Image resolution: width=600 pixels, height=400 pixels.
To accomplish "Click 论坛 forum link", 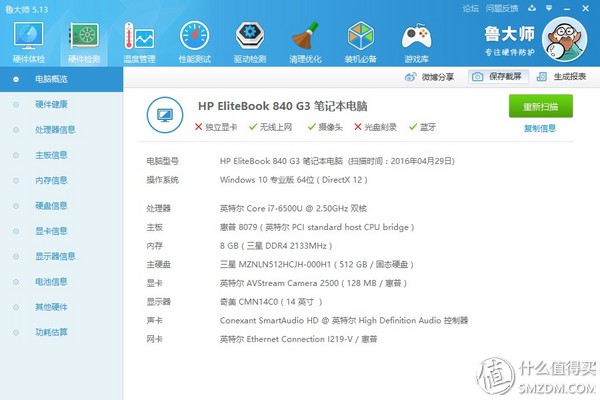I will point(470,8).
